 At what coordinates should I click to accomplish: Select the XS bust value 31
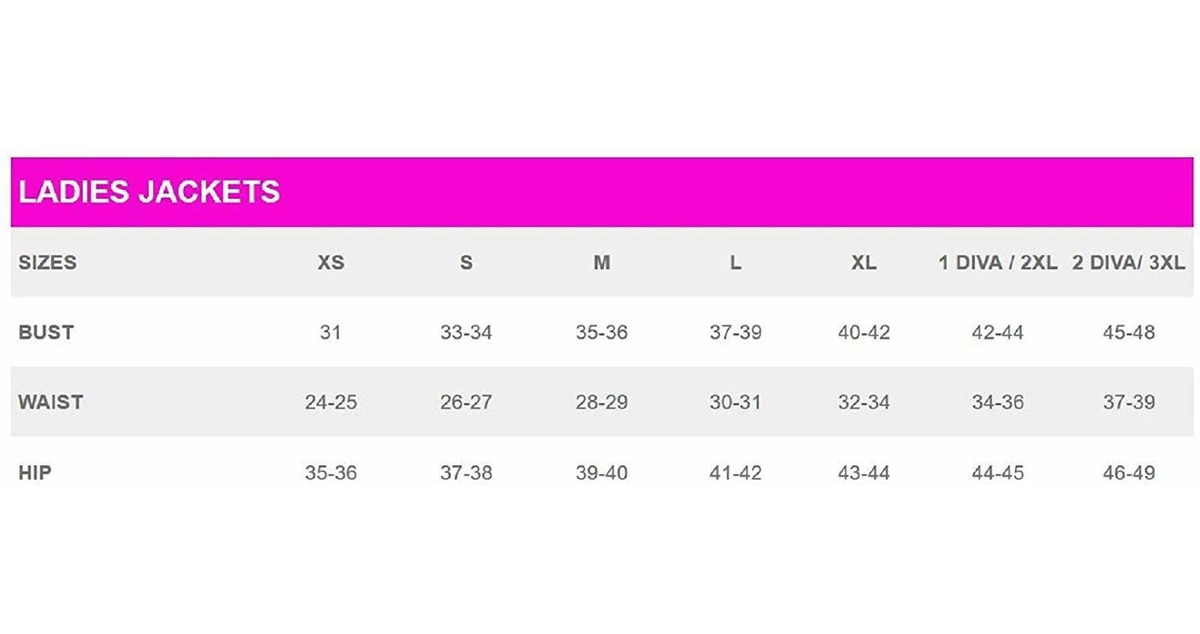pyautogui.click(x=331, y=333)
